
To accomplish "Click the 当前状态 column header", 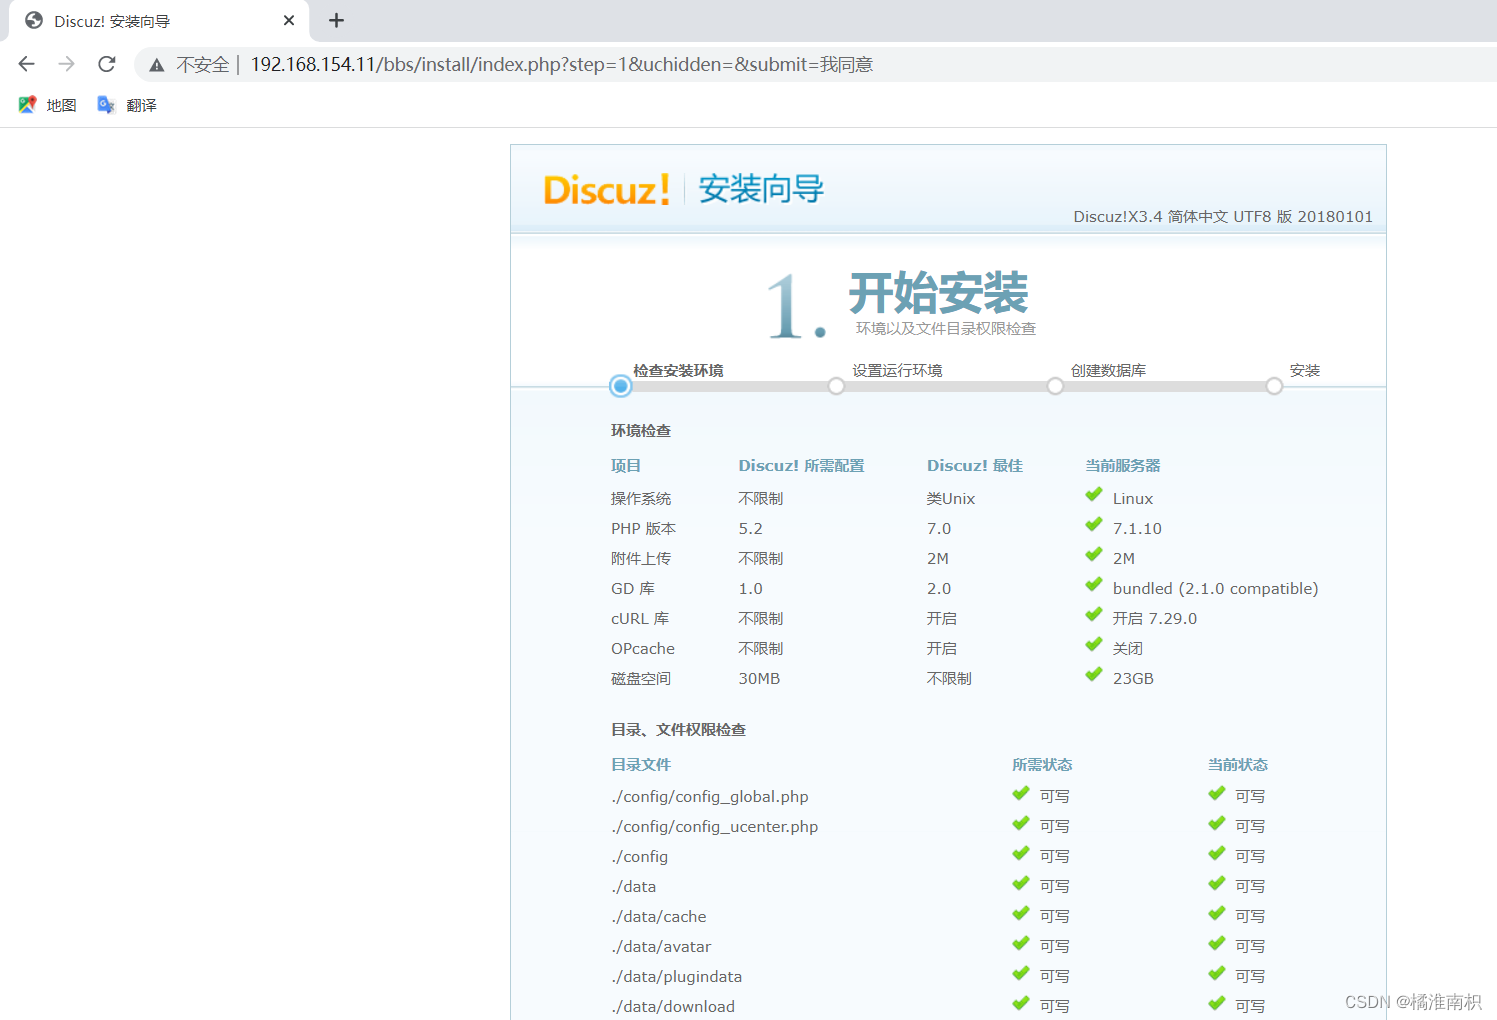I will tap(1238, 765).
